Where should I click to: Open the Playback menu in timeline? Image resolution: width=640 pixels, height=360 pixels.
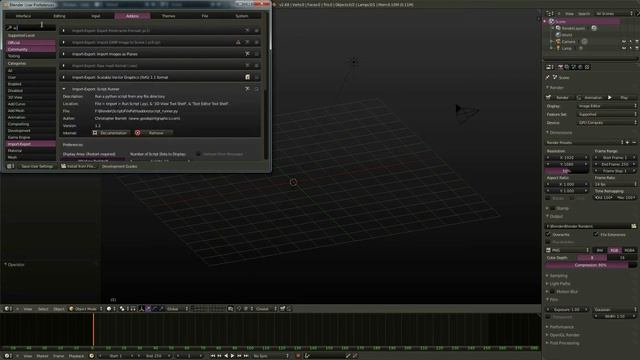tap(76, 356)
